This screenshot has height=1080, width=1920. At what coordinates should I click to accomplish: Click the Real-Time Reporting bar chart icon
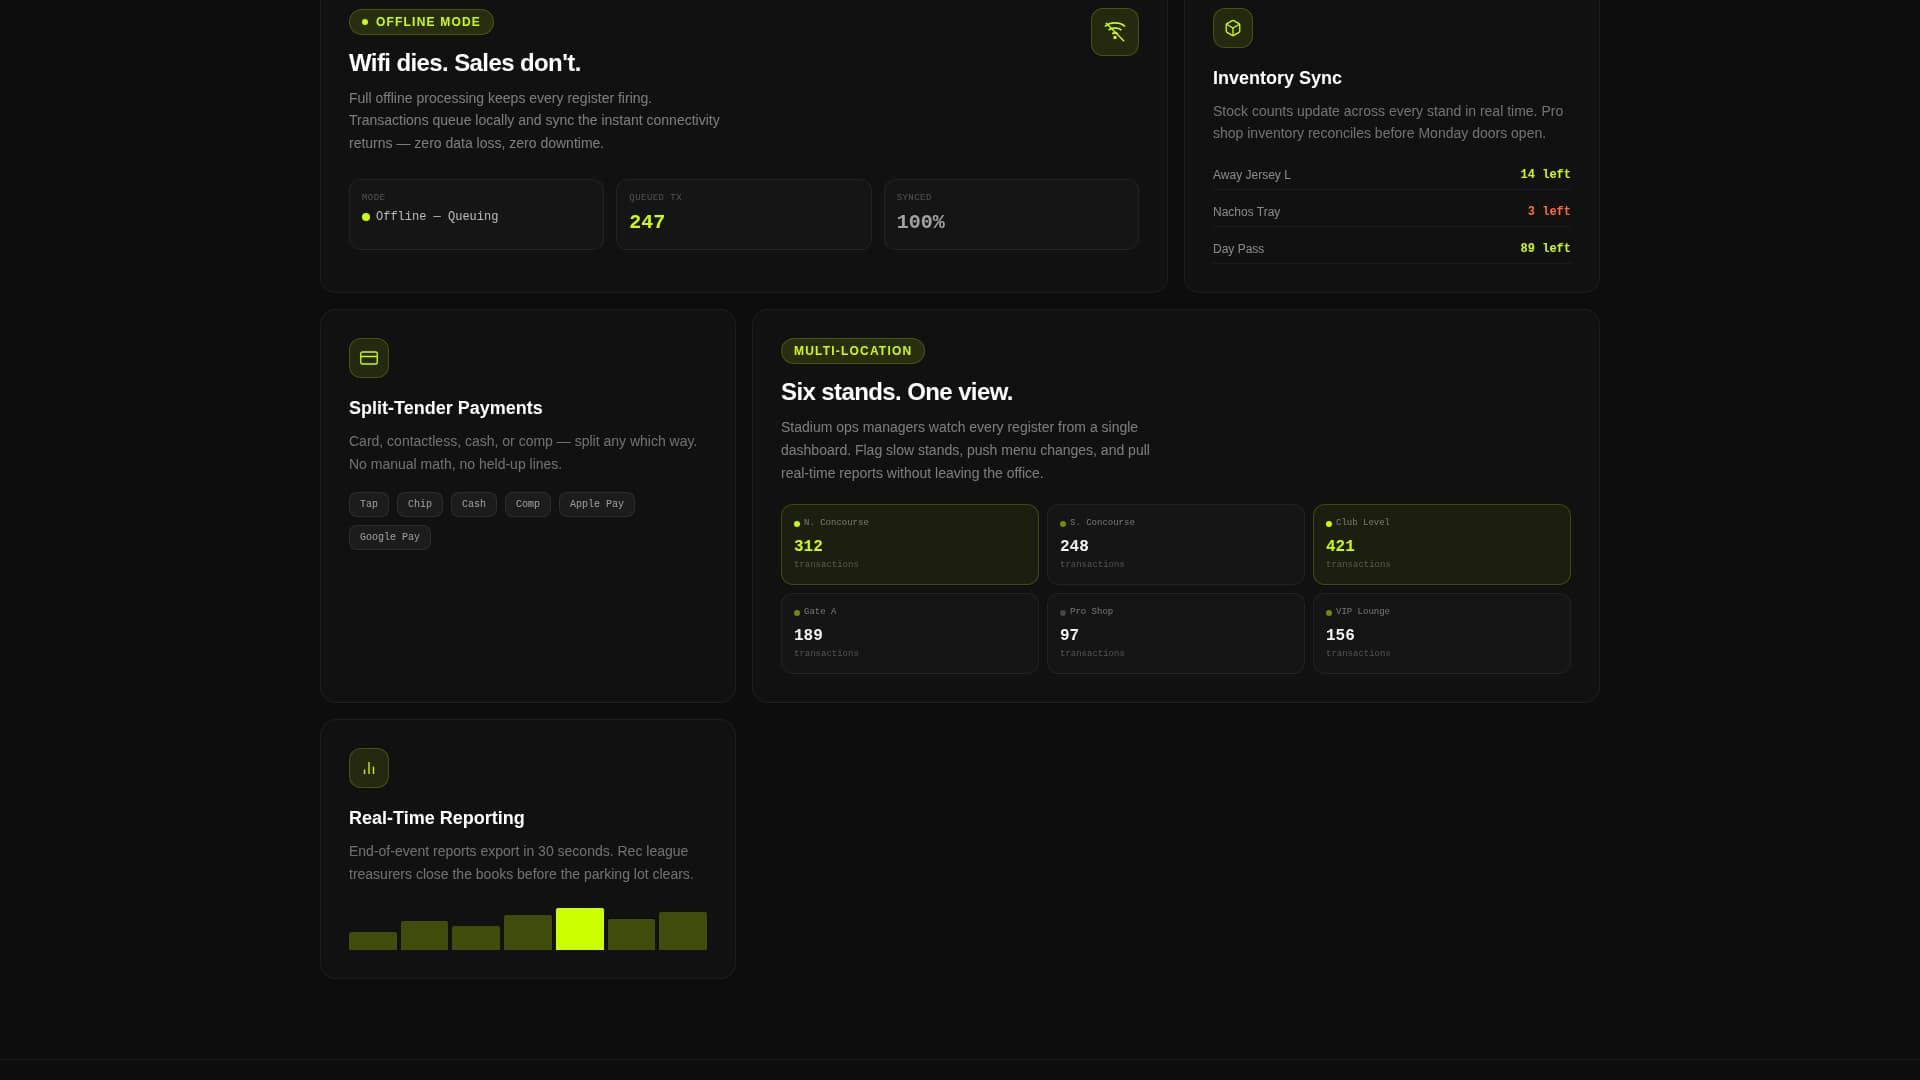click(x=369, y=768)
